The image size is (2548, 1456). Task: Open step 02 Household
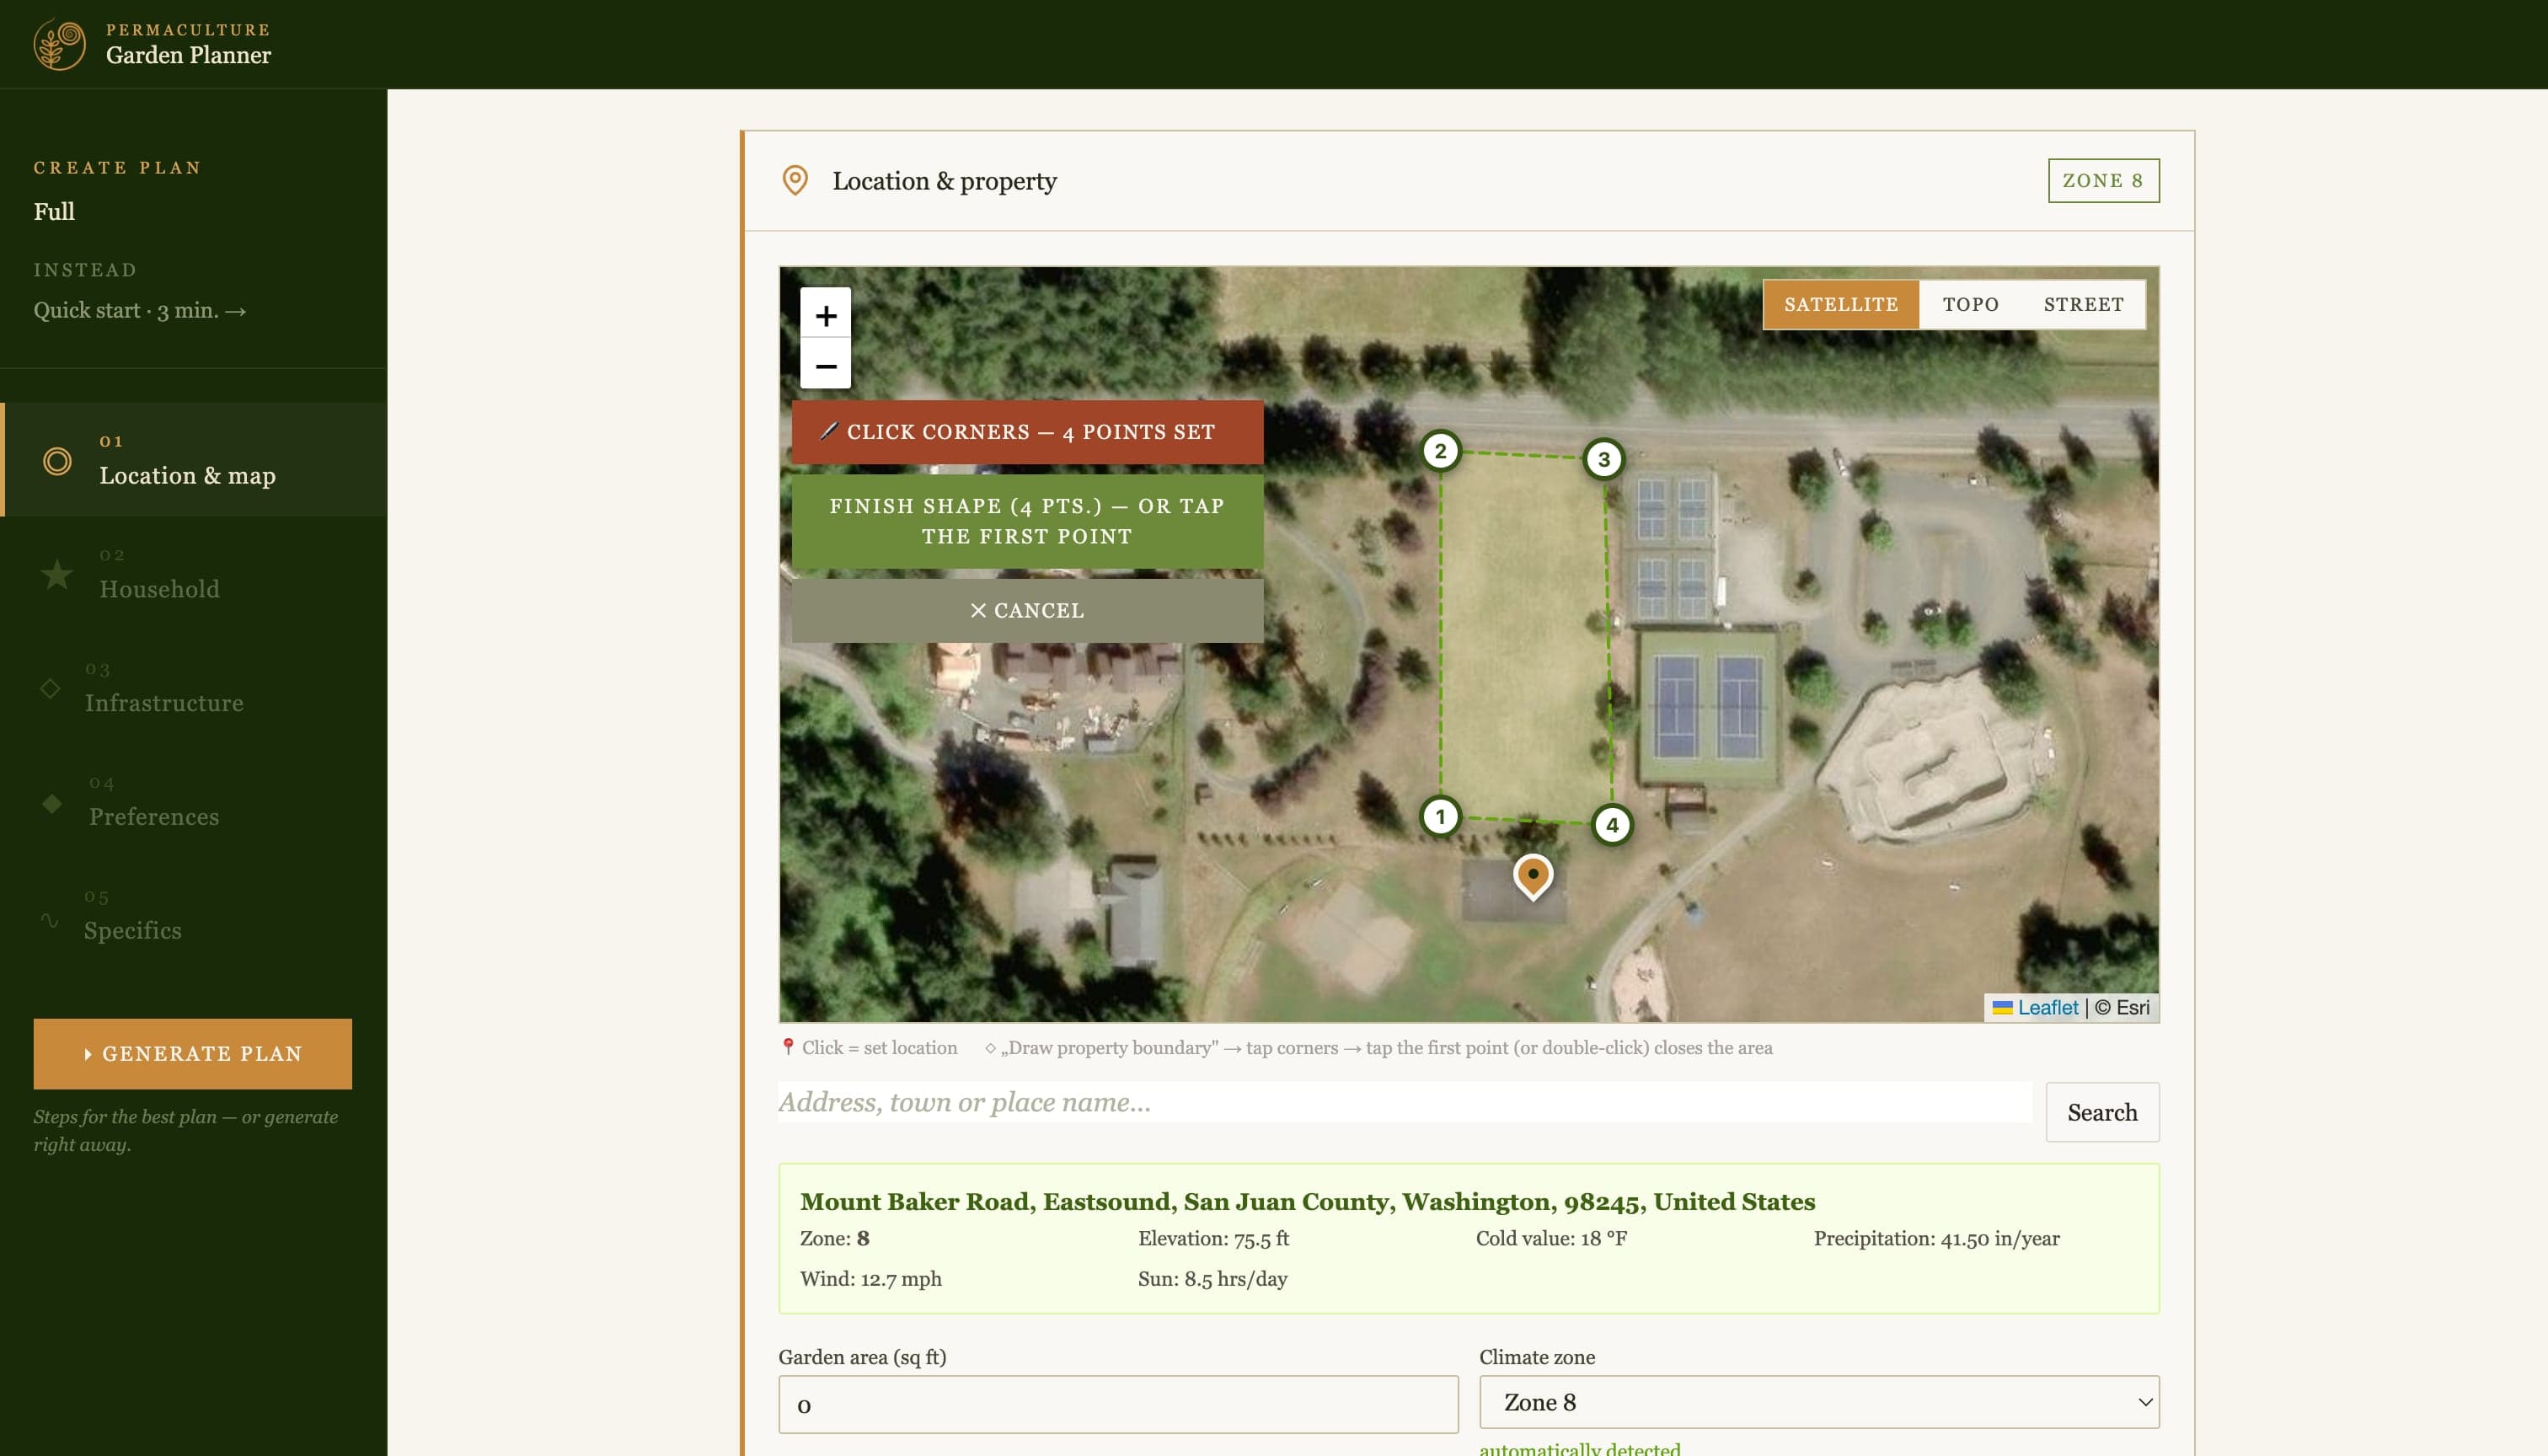click(x=194, y=574)
